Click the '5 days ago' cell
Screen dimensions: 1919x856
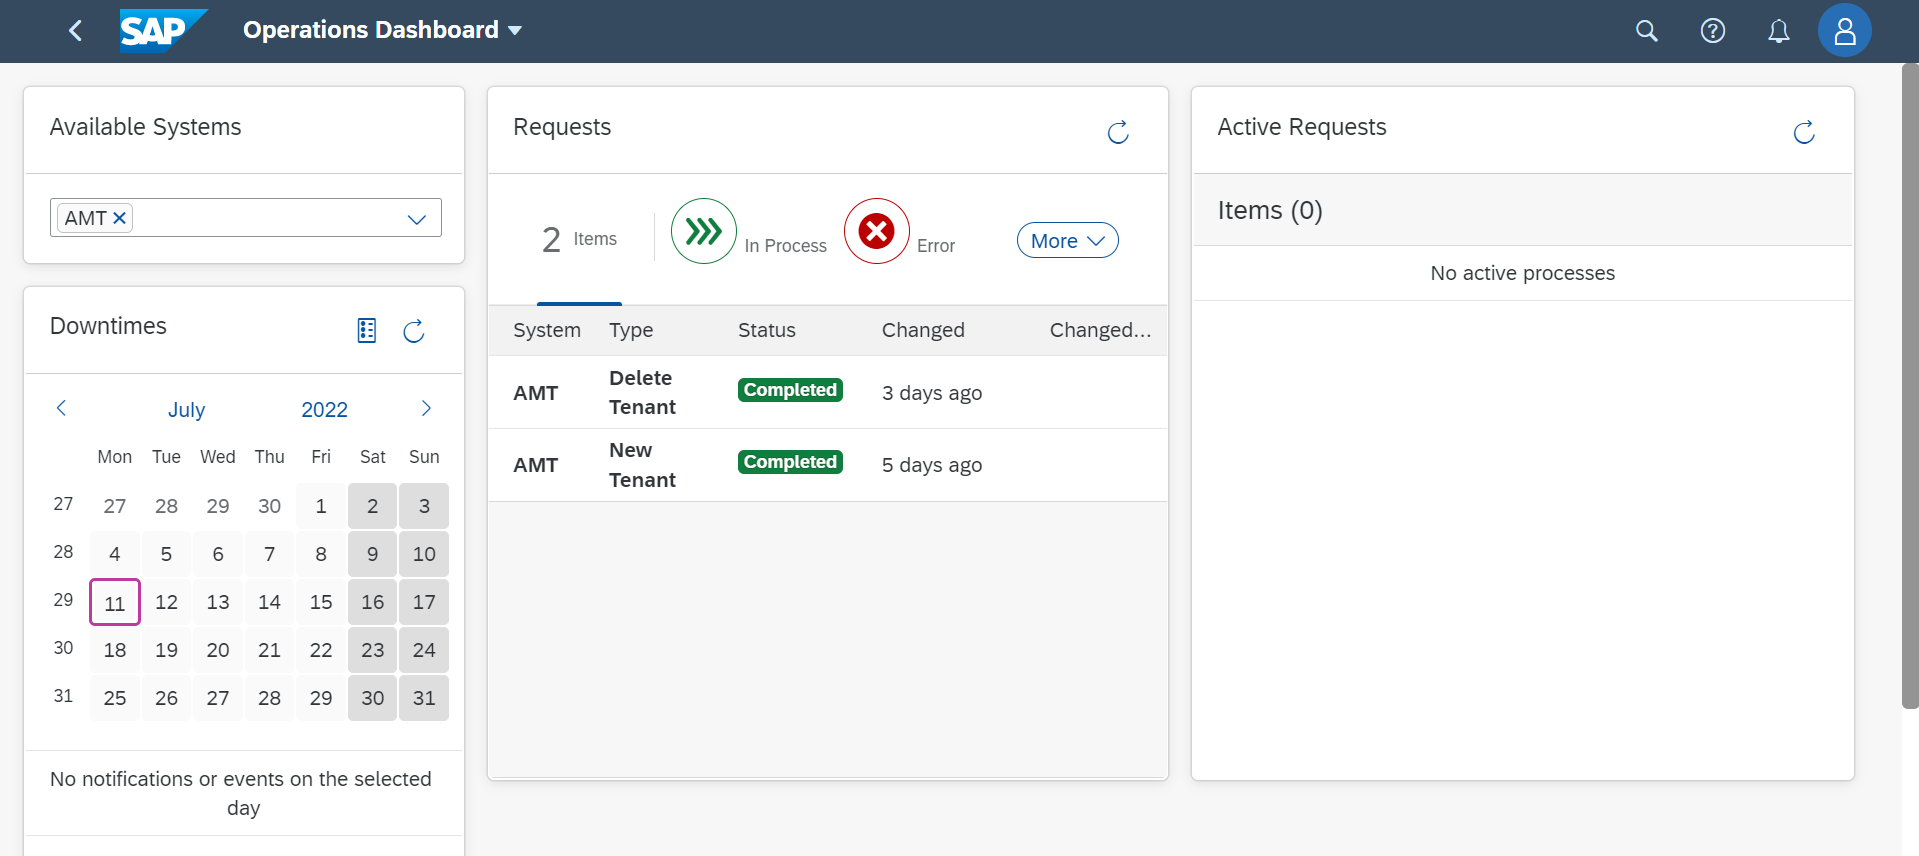[x=932, y=465]
